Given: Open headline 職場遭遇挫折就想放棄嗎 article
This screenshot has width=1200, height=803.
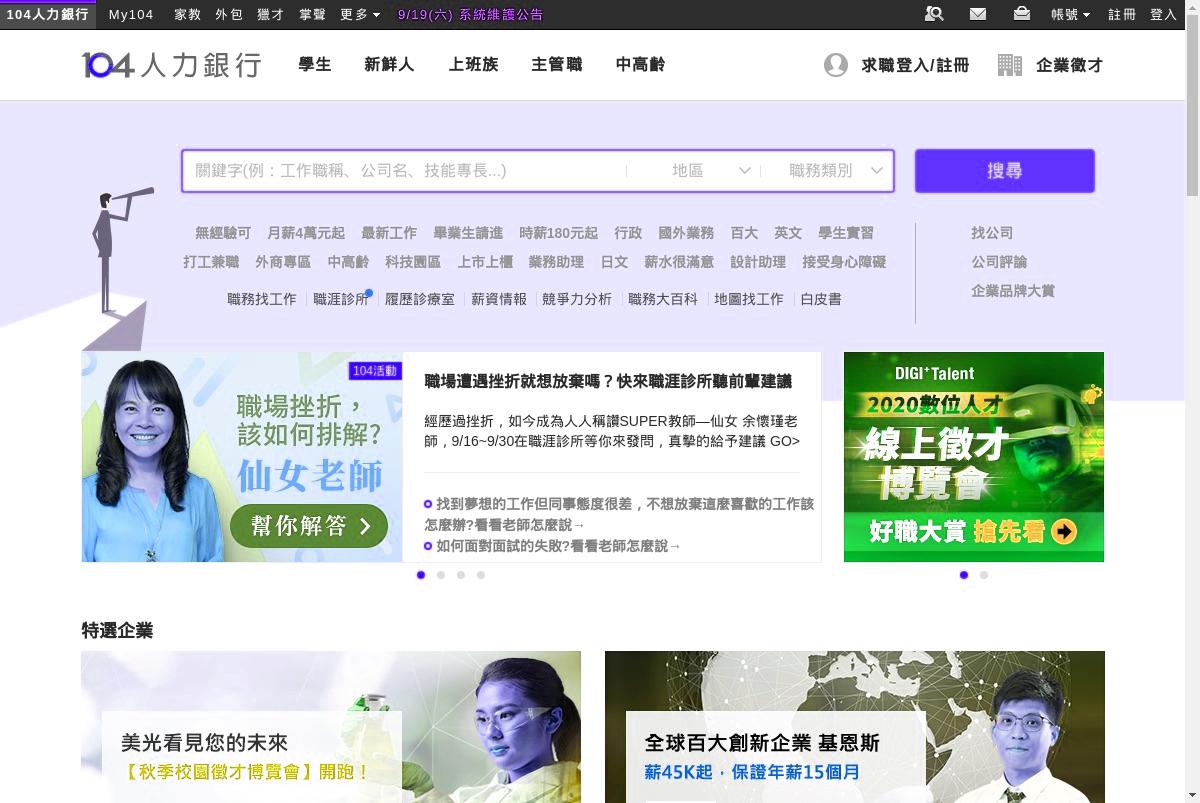Looking at the screenshot, I should click(x=608, y=381).
